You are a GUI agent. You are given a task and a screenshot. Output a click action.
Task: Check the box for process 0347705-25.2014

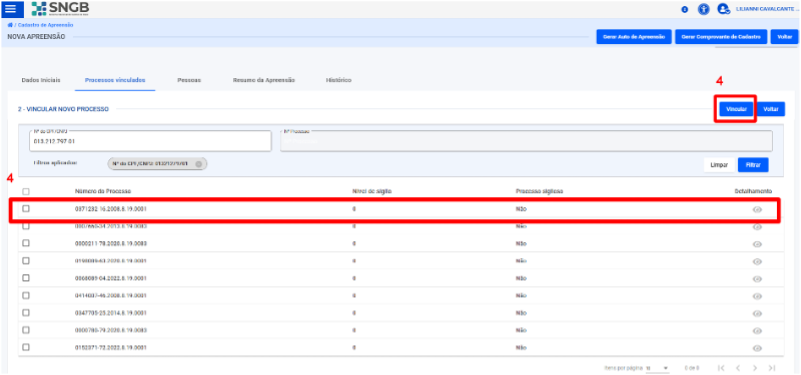[26, 312]
